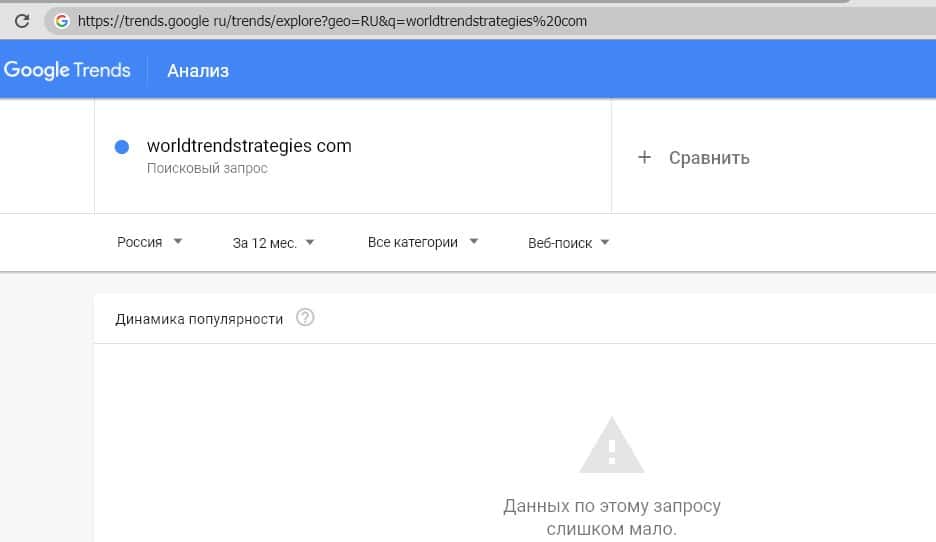Click the browser URL address bar
The width and height of the screenshot is (936, 542).
tap(400, 20)
